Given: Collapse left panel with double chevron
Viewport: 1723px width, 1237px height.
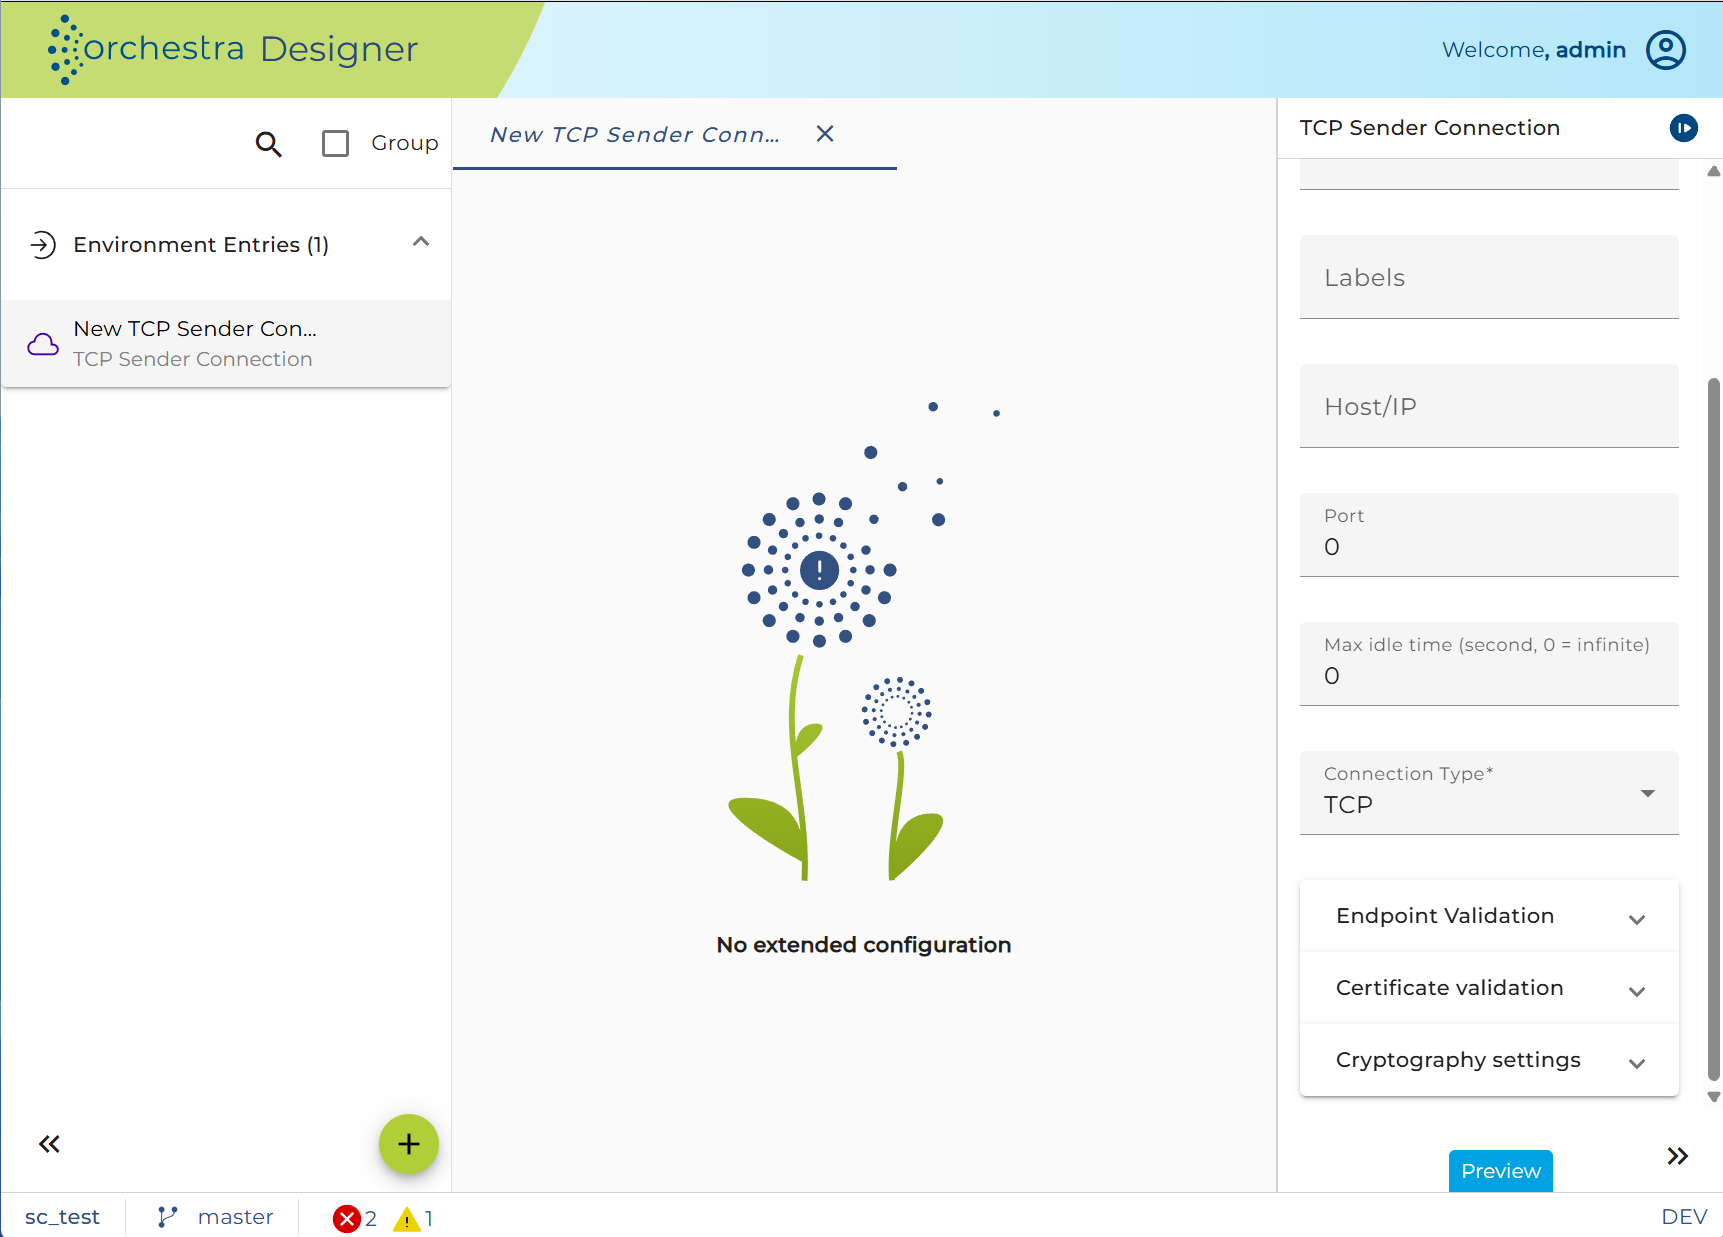Looking at the screenshot, I should (x=49, y=1144).
